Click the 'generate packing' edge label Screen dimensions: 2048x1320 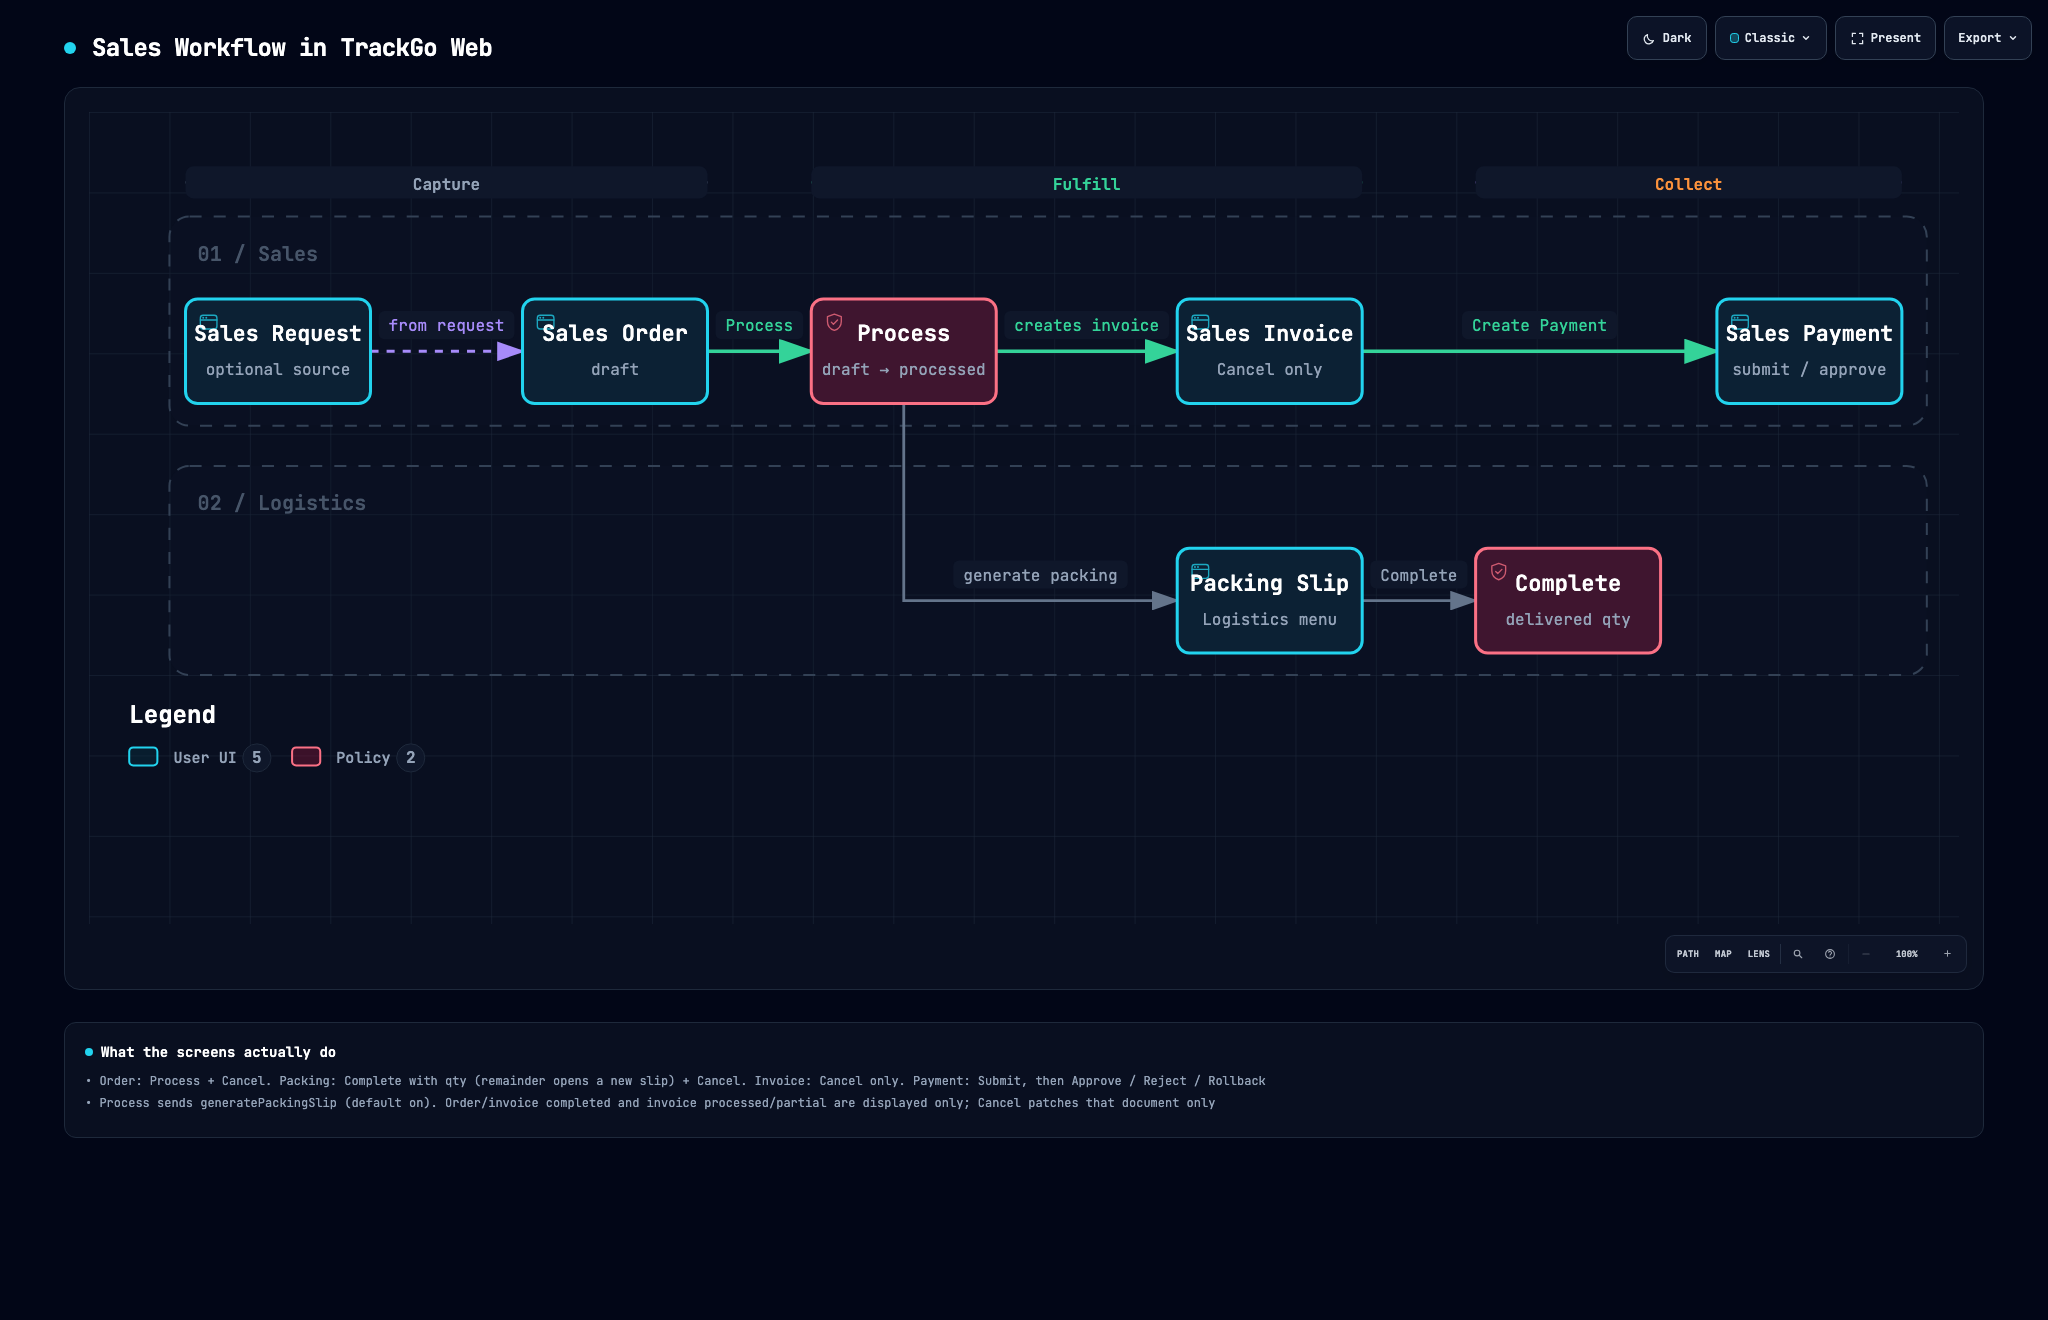point(1040,576)
